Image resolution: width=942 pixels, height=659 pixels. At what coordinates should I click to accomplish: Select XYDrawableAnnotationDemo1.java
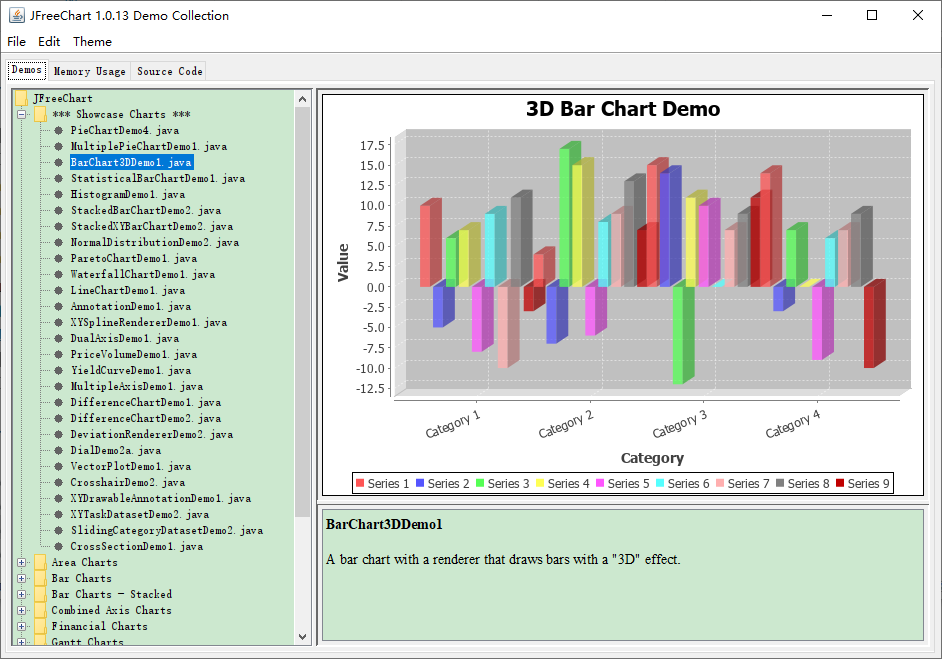pos(160,498)
